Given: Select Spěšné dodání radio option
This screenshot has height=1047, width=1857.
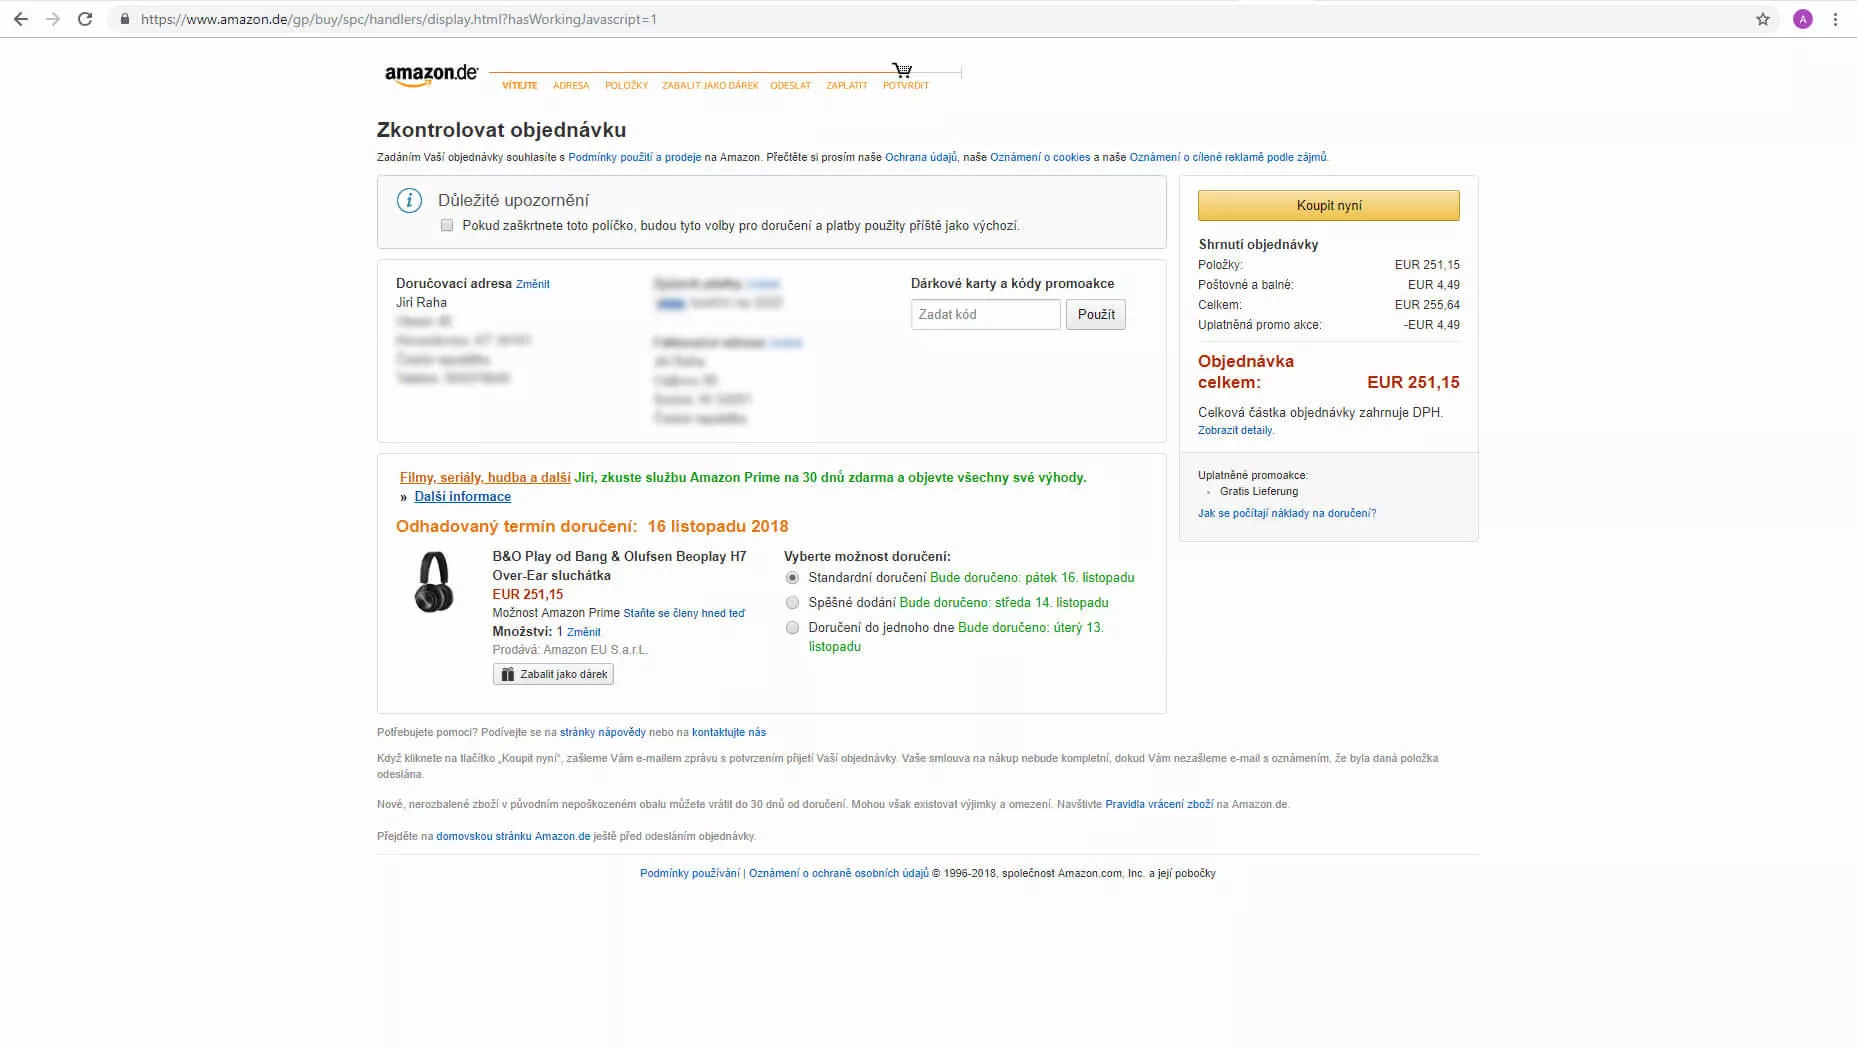Looking at the screenshot, I should [x=792, y=603].
